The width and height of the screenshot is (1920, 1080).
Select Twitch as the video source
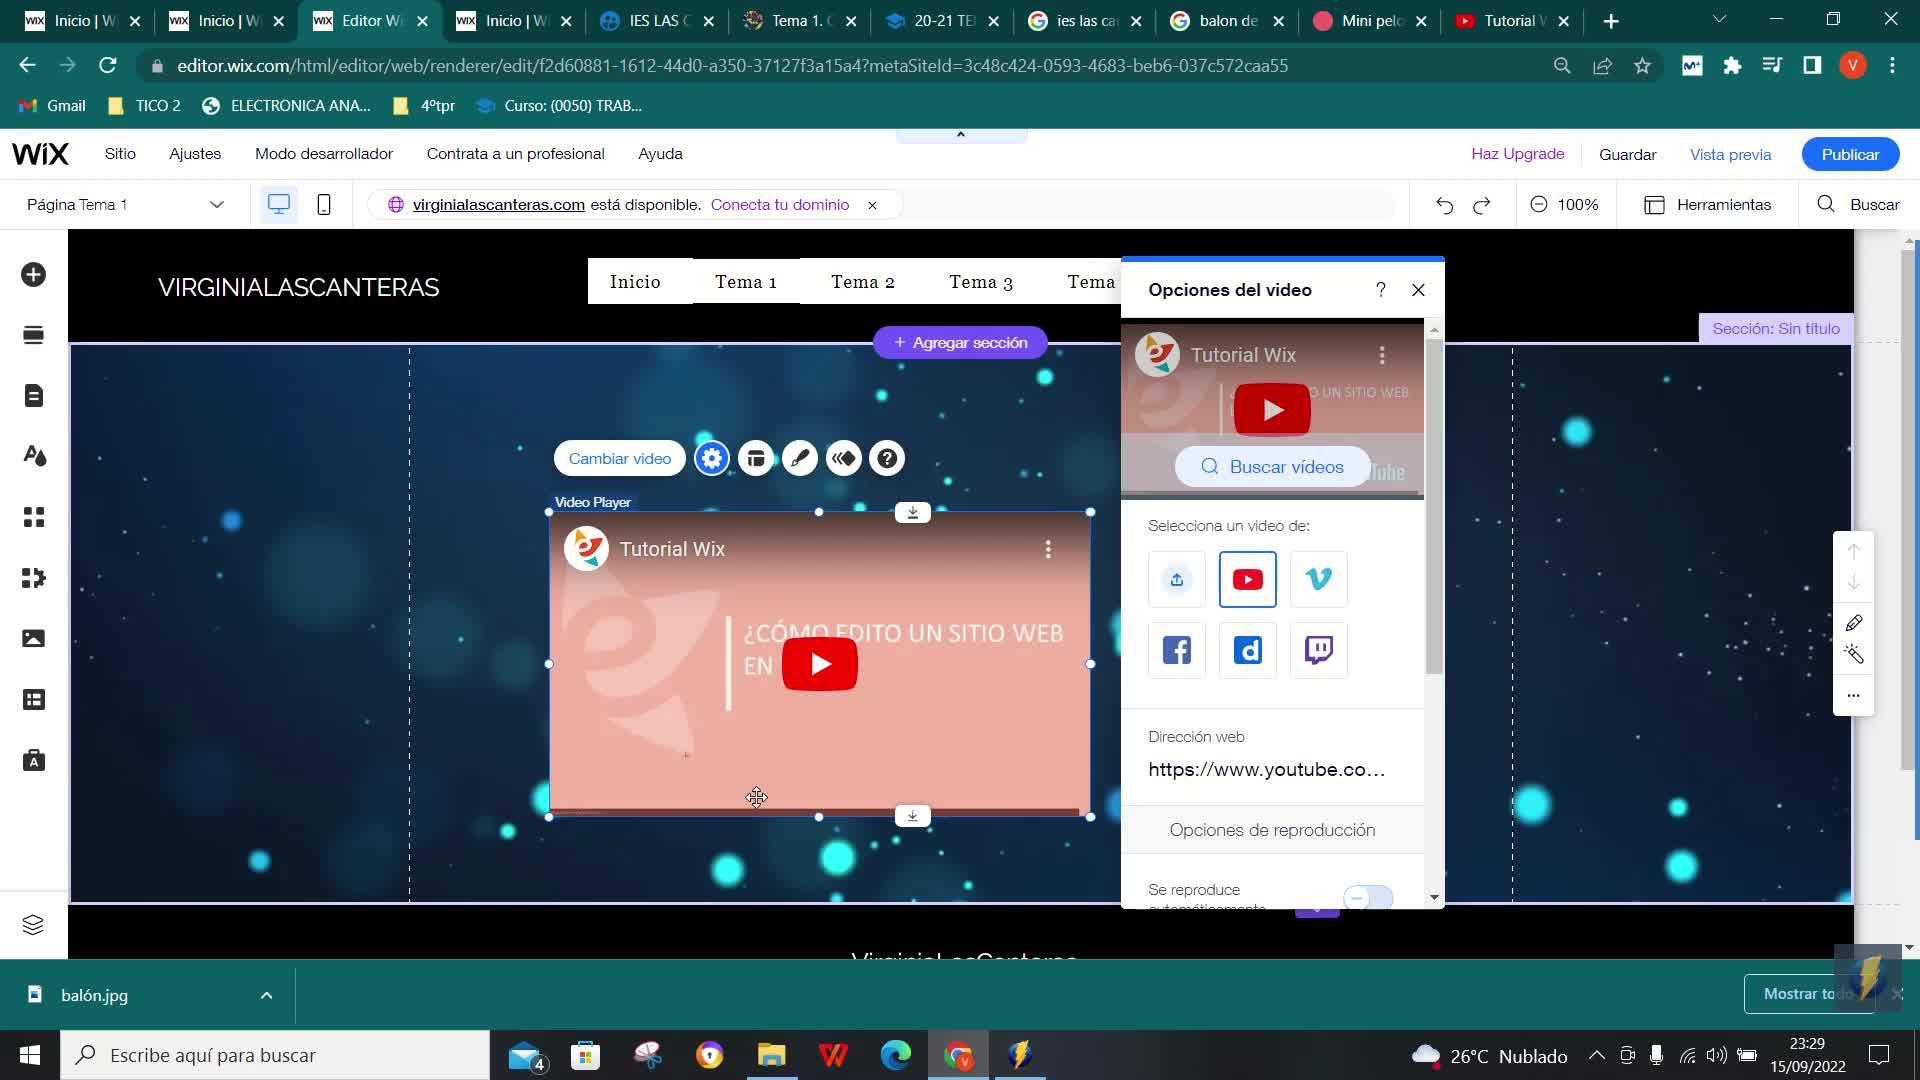click(1318, 650)
